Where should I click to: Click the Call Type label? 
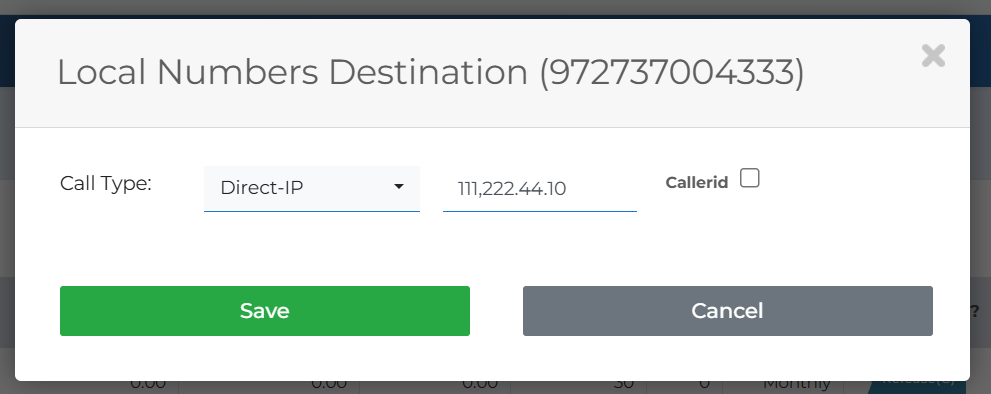click(x=106, y=183)
